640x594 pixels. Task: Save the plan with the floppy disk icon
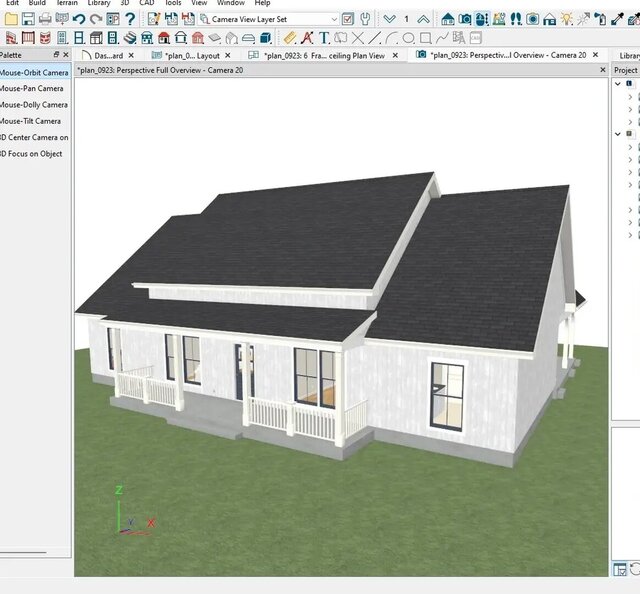(28, 19)
